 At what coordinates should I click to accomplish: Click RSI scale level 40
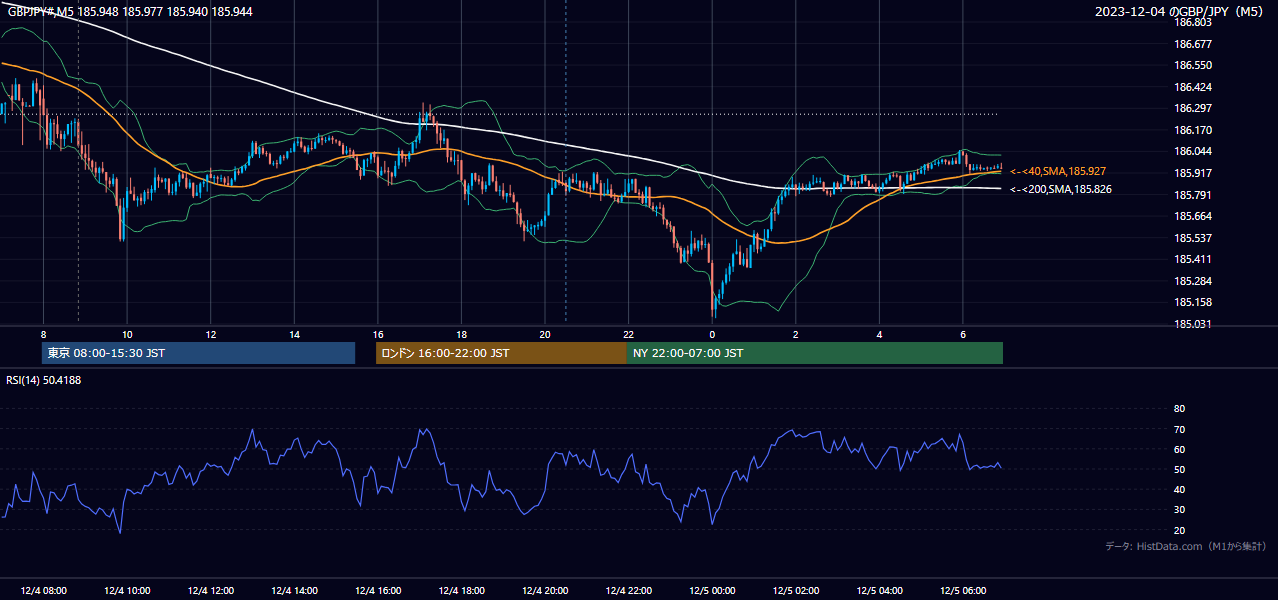[x=1179, y=490]
